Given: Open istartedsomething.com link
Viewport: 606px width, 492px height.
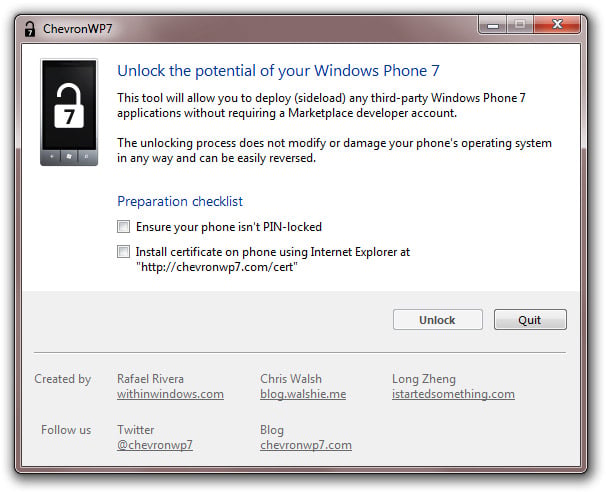Looking at the screenshot, I should [453, 394].
